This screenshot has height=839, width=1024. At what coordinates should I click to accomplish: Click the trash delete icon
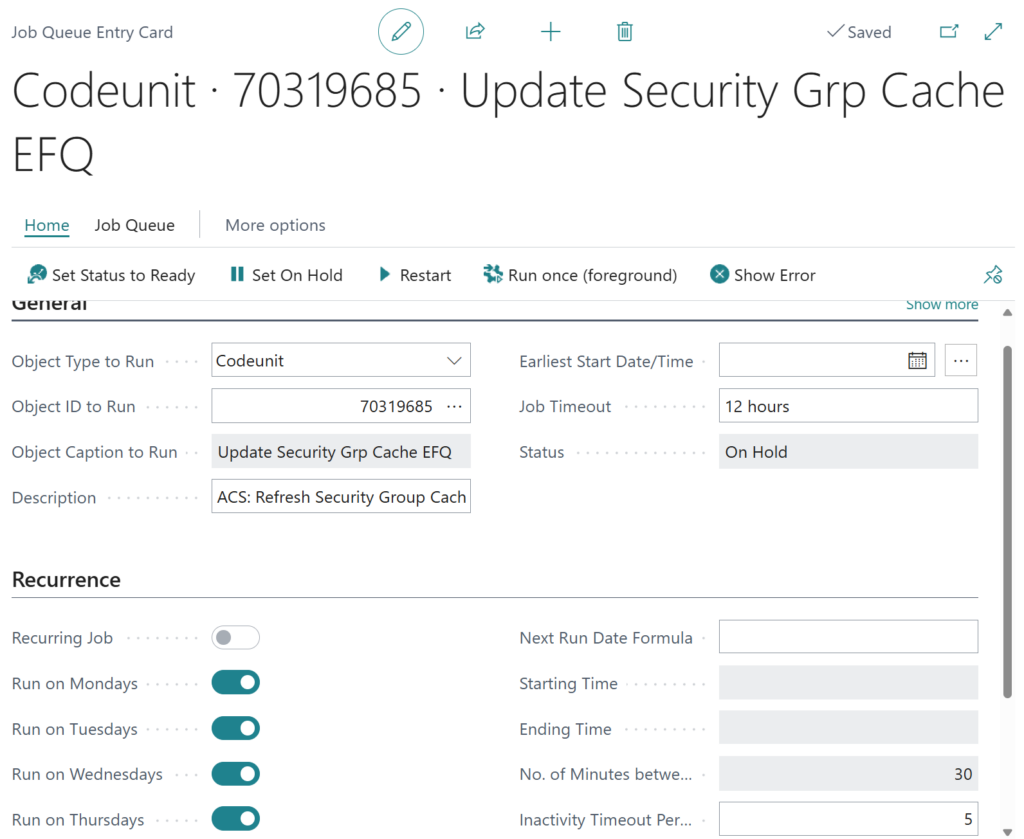[625, 32]
